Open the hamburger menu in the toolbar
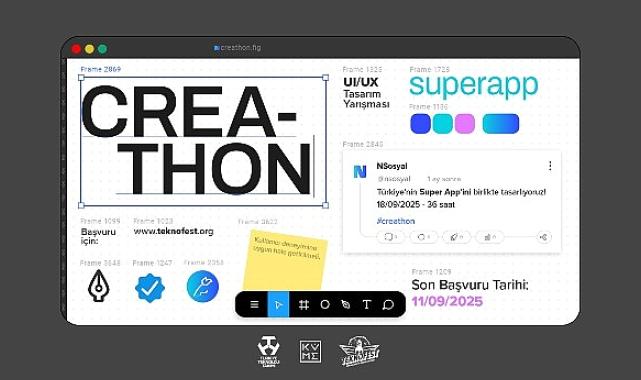The image size is (641, 380). [x=254, y=305]
